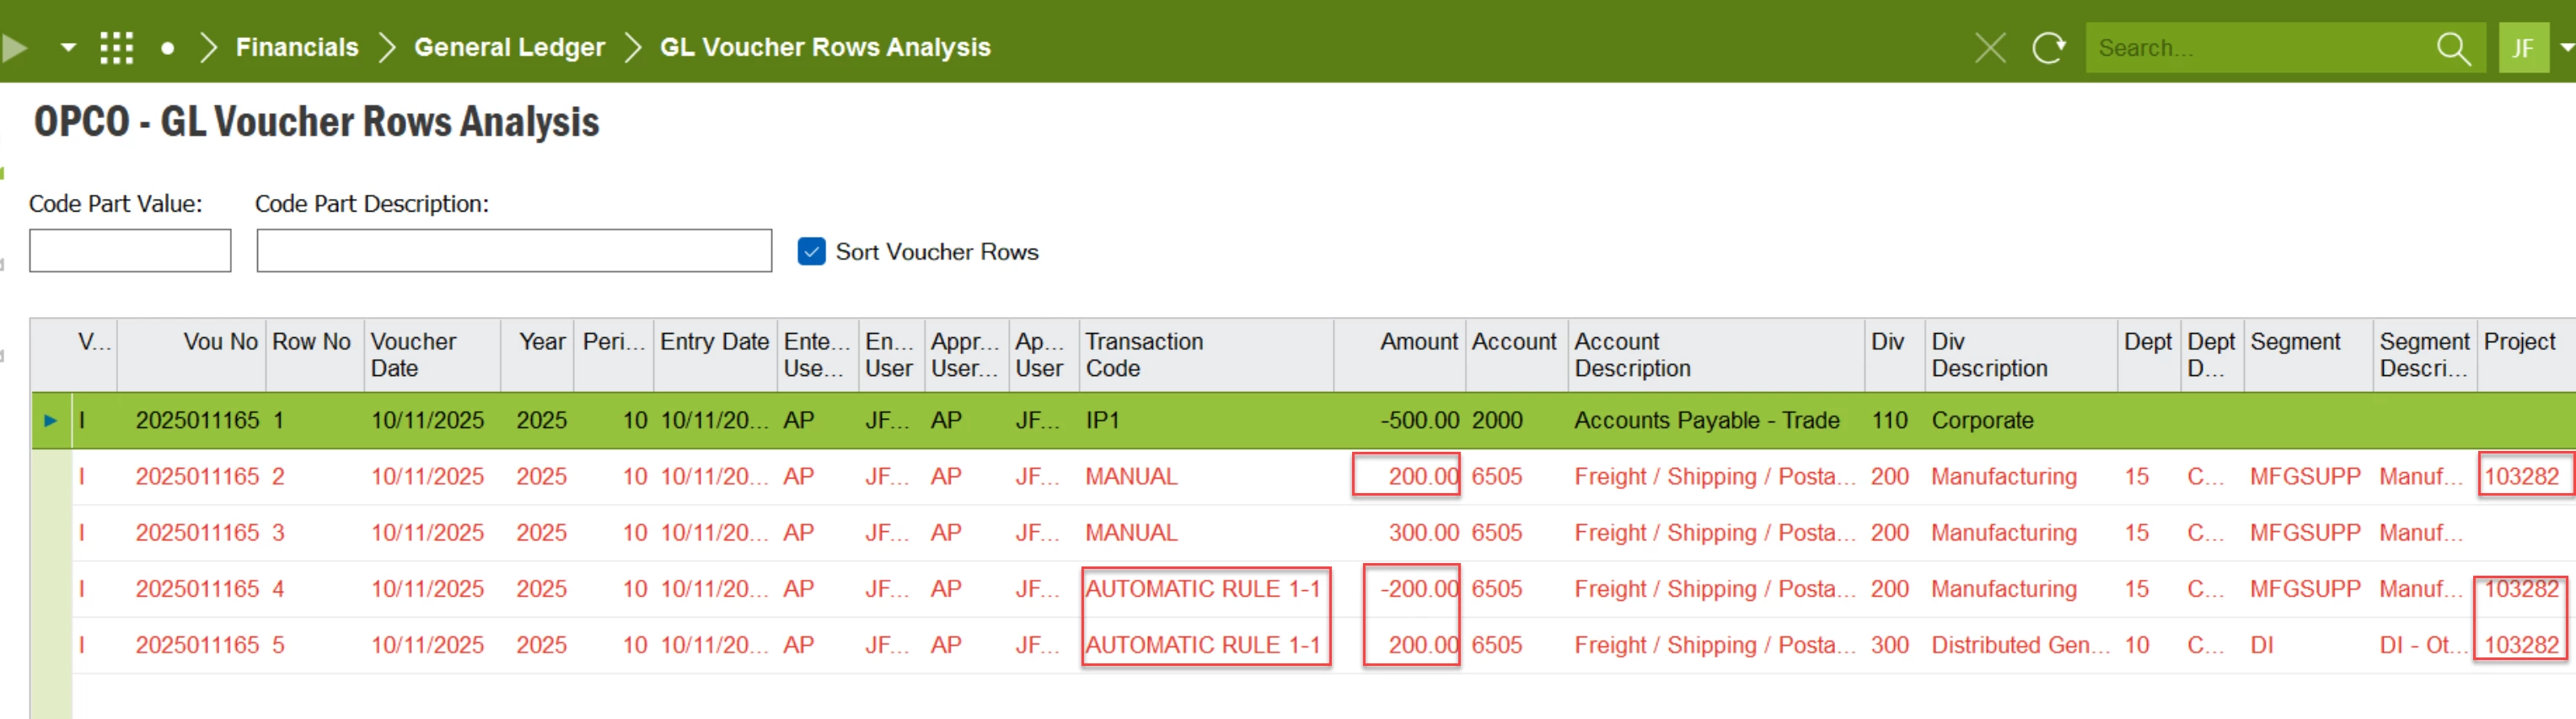This screenshot has width=2576, height=719.
Task: Uncheck the Sort Voucher Rows checkbox
Action: (811, 251)
